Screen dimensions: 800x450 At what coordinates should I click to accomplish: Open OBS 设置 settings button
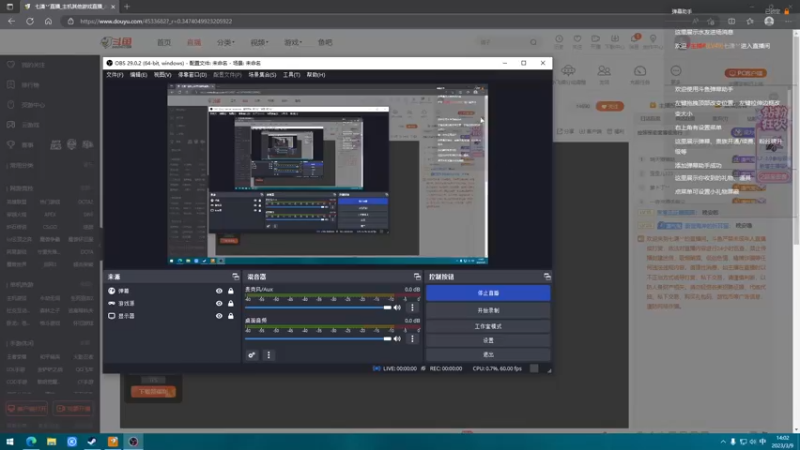[x=488, y=340]
